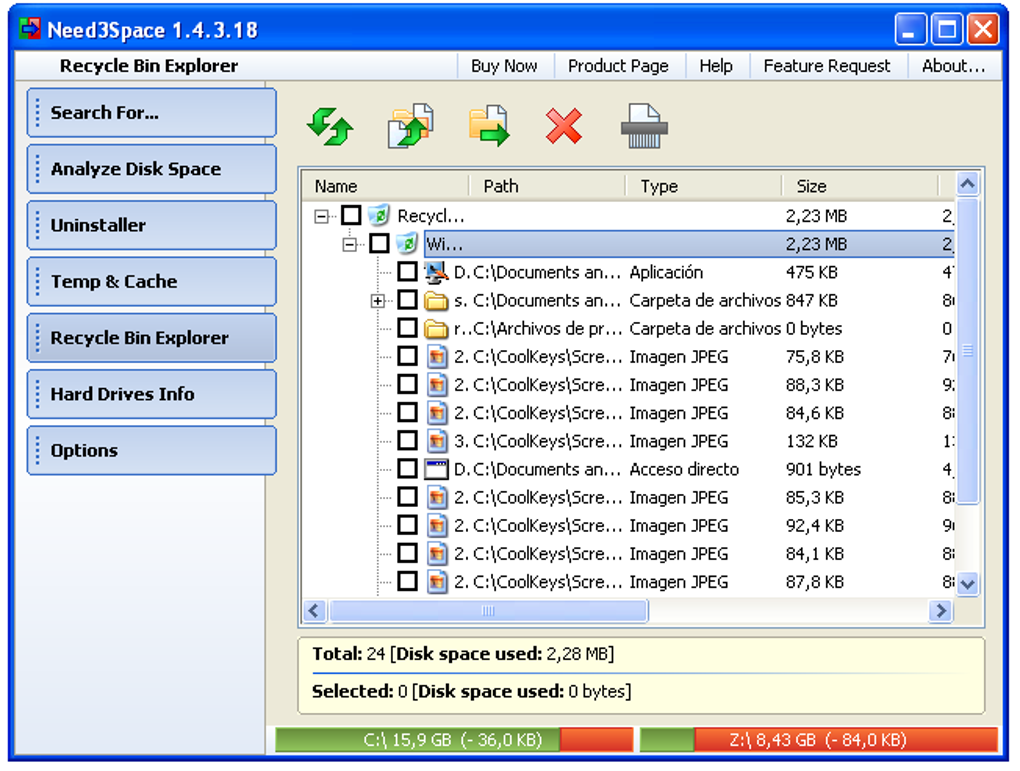Tick the checkbox for the 0 bytes folder
This screenshot has height=771, width=1020.
(407, 328)
